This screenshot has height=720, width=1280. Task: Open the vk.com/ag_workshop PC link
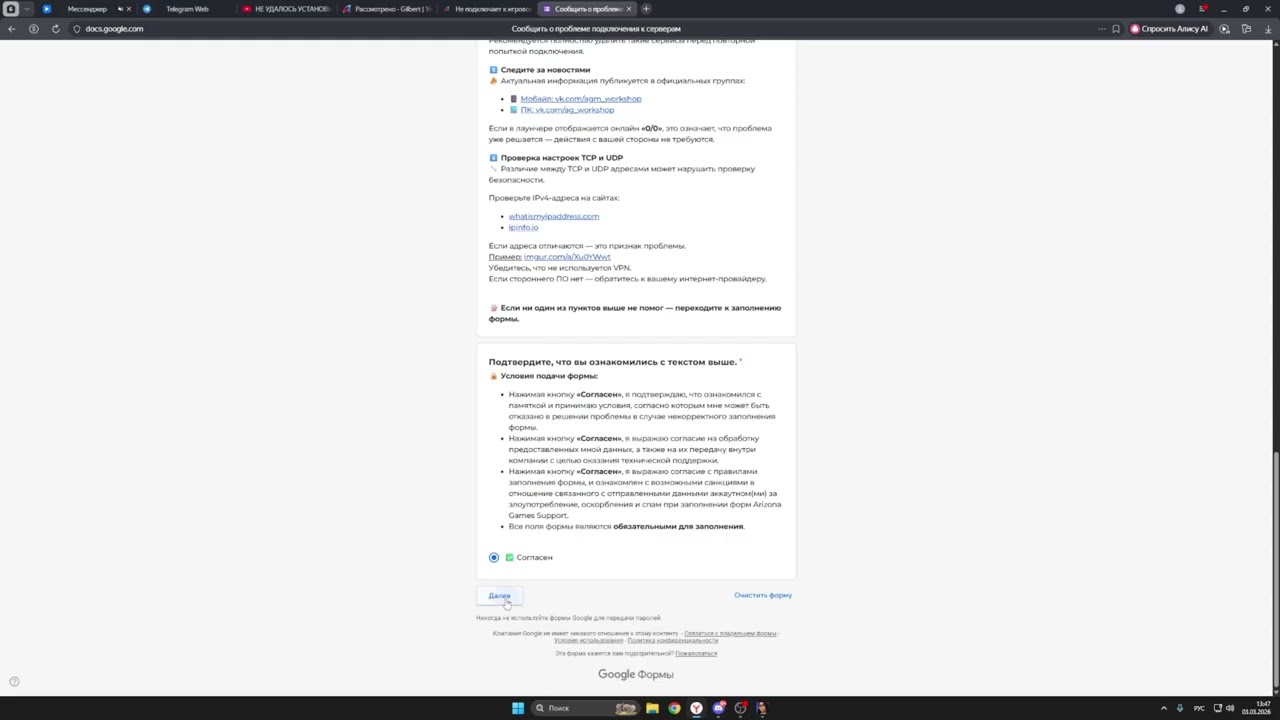[x=567, y=110]
